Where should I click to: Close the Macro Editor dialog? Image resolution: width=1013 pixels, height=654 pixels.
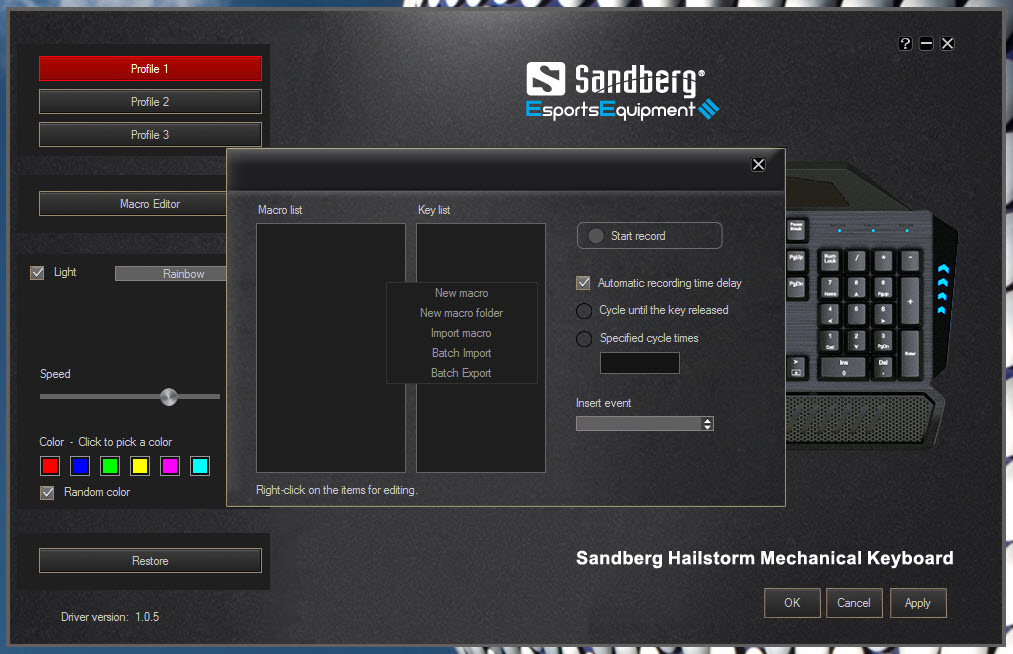point(758,164)
